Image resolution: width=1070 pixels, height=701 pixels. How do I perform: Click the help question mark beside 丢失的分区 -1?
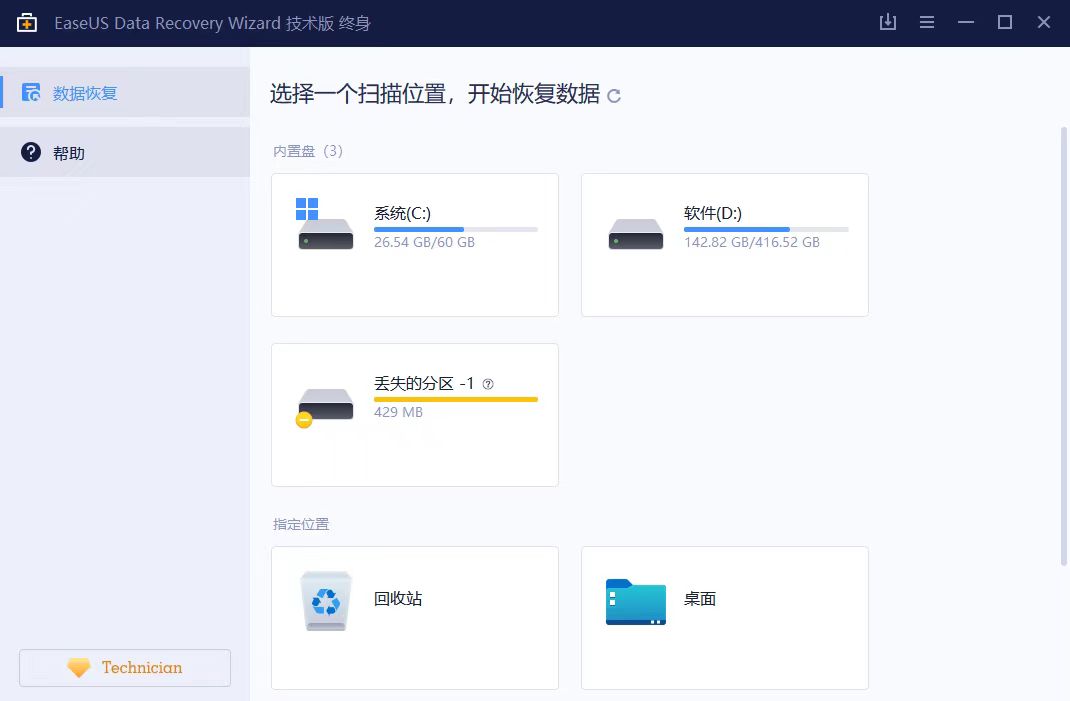[488, 383]
